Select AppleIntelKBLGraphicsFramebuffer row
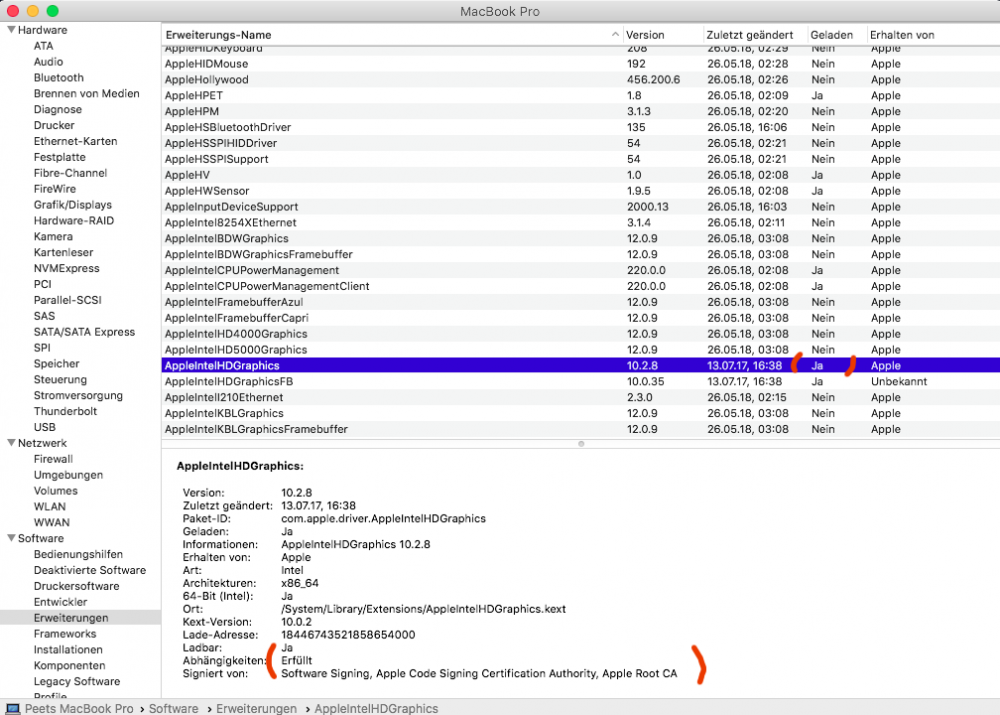The width and height of the screenshot is (1000, 715). [580, 429]
